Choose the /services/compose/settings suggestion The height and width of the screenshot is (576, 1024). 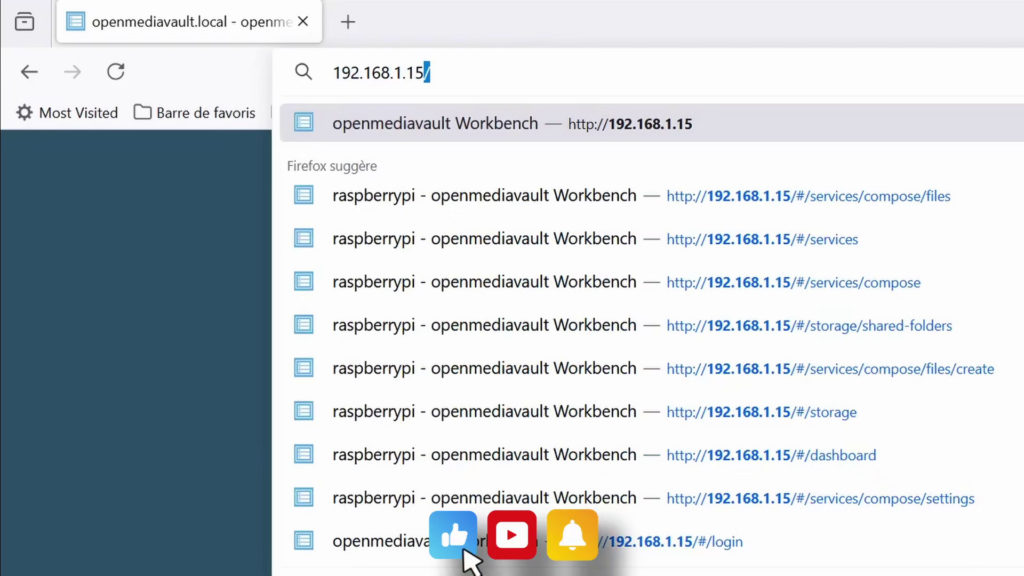tap(650, 498)
